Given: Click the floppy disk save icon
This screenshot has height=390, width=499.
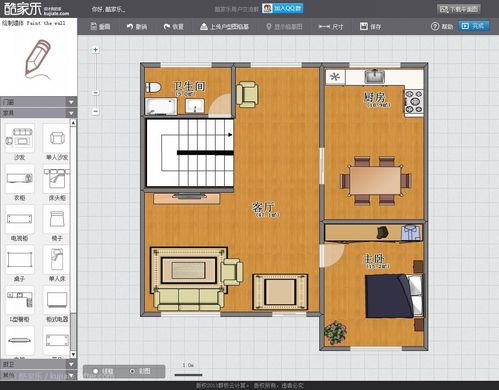Looking at the screenshot, I should pos(364,26).
